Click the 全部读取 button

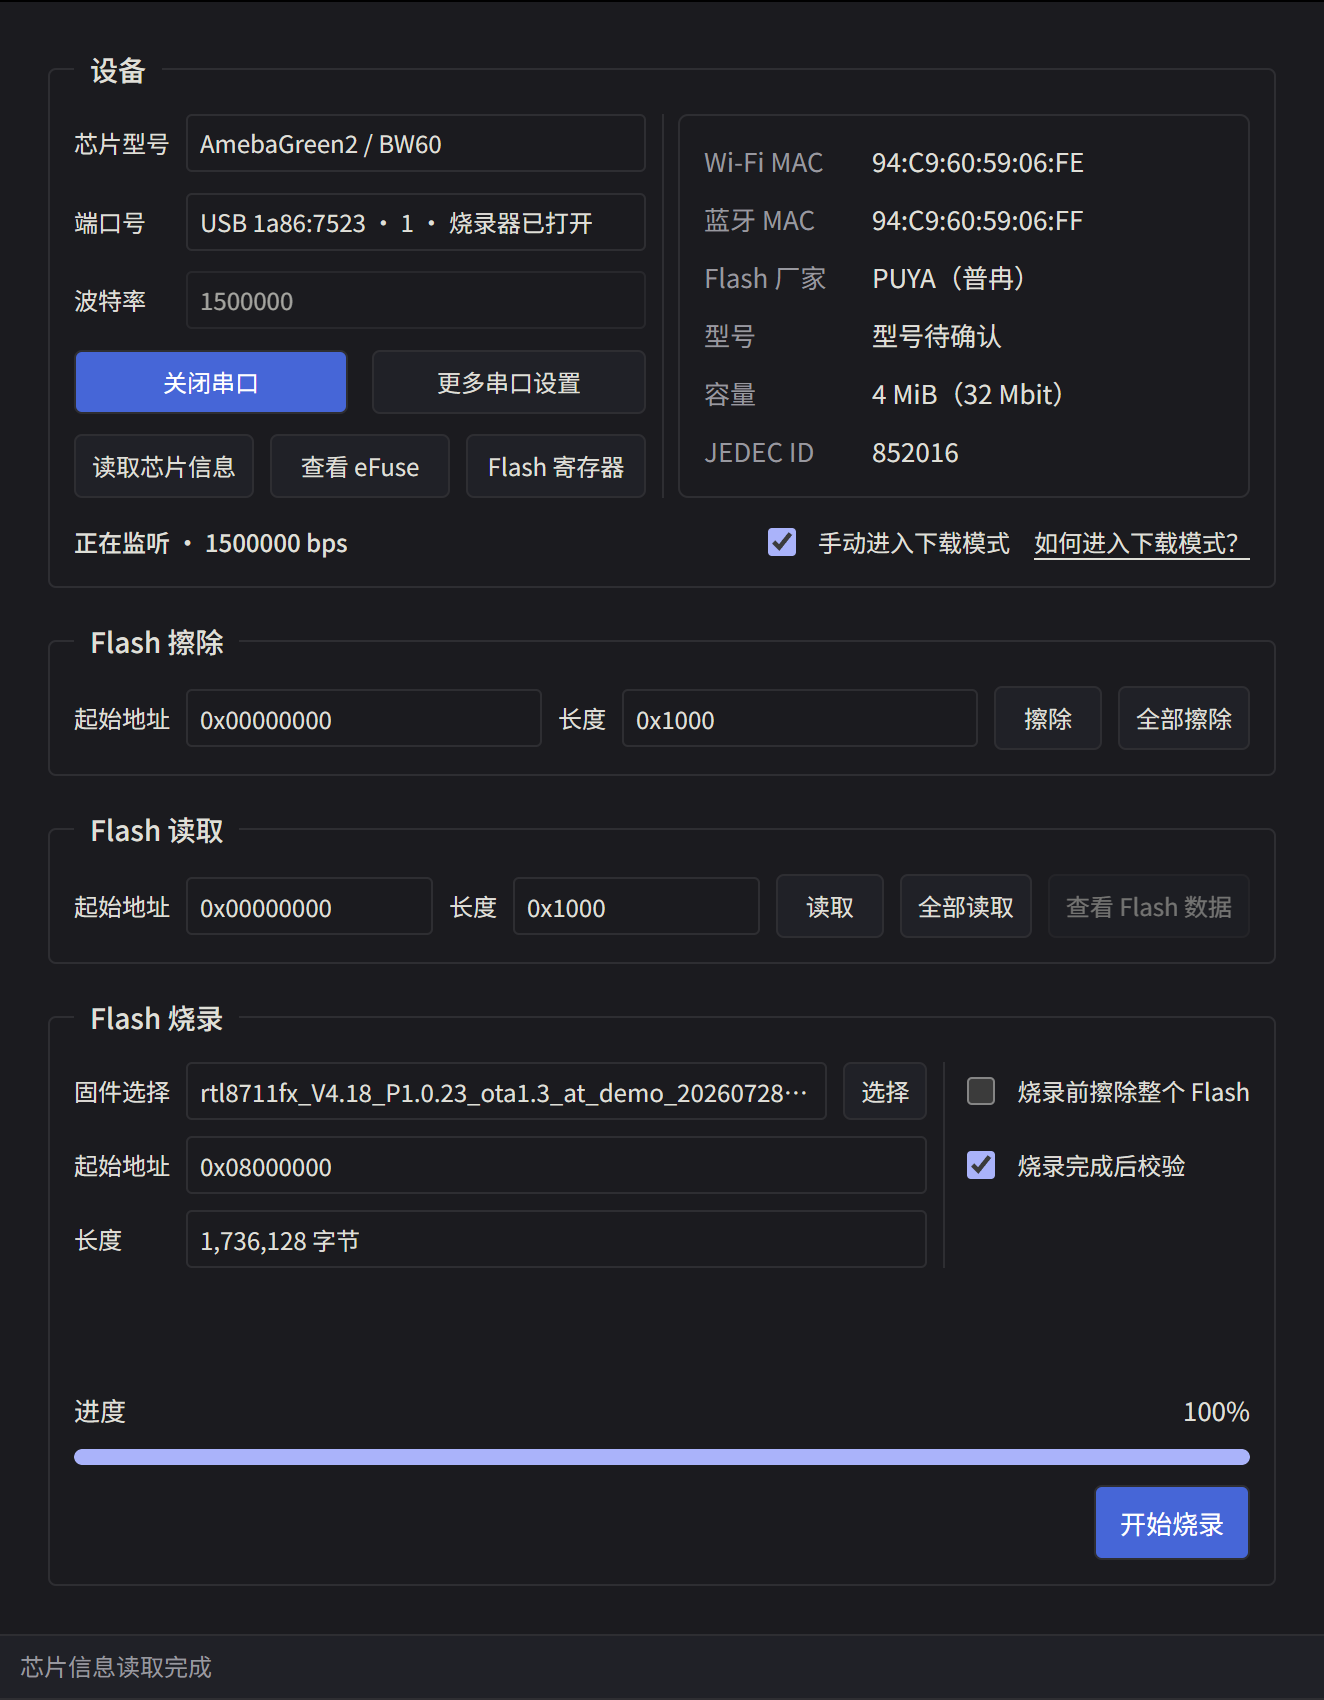pos(966,906)
